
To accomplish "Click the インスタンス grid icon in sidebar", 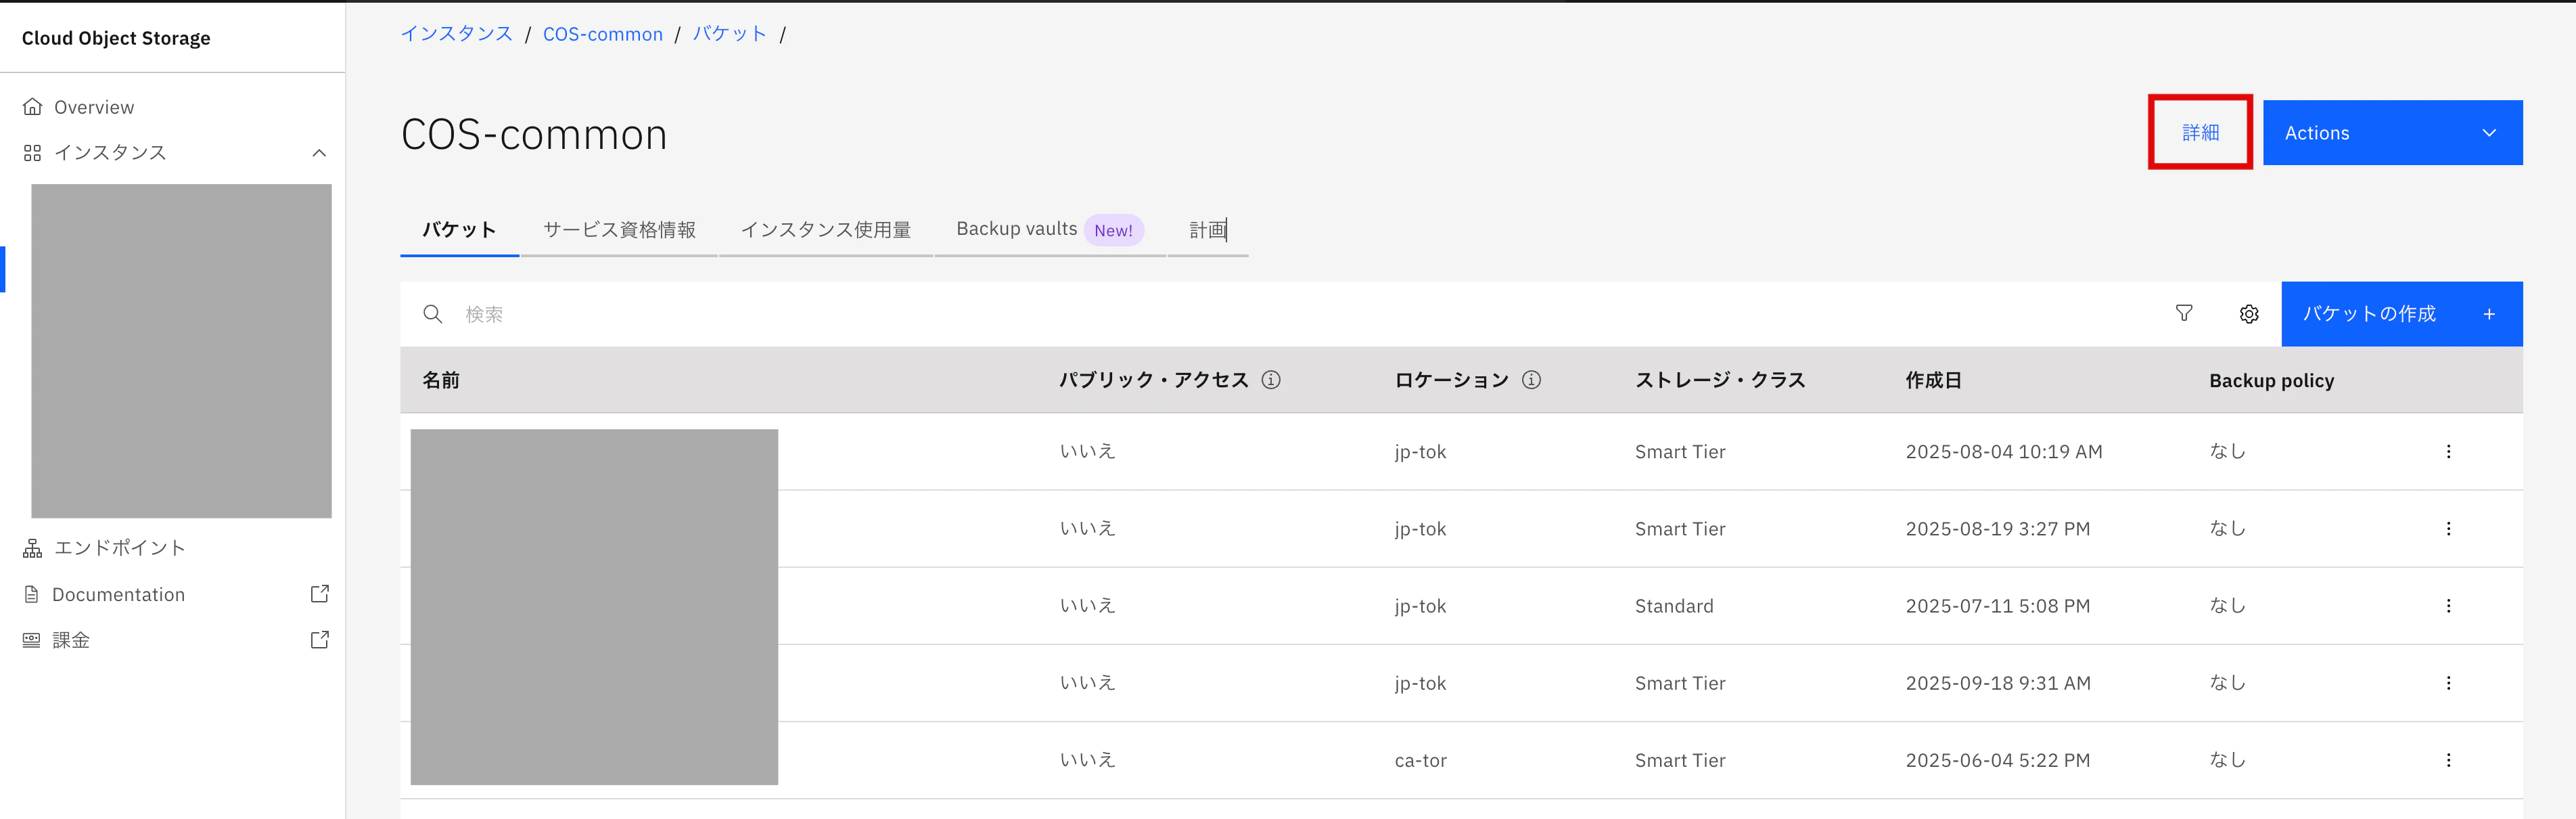I will click(33, 153).
